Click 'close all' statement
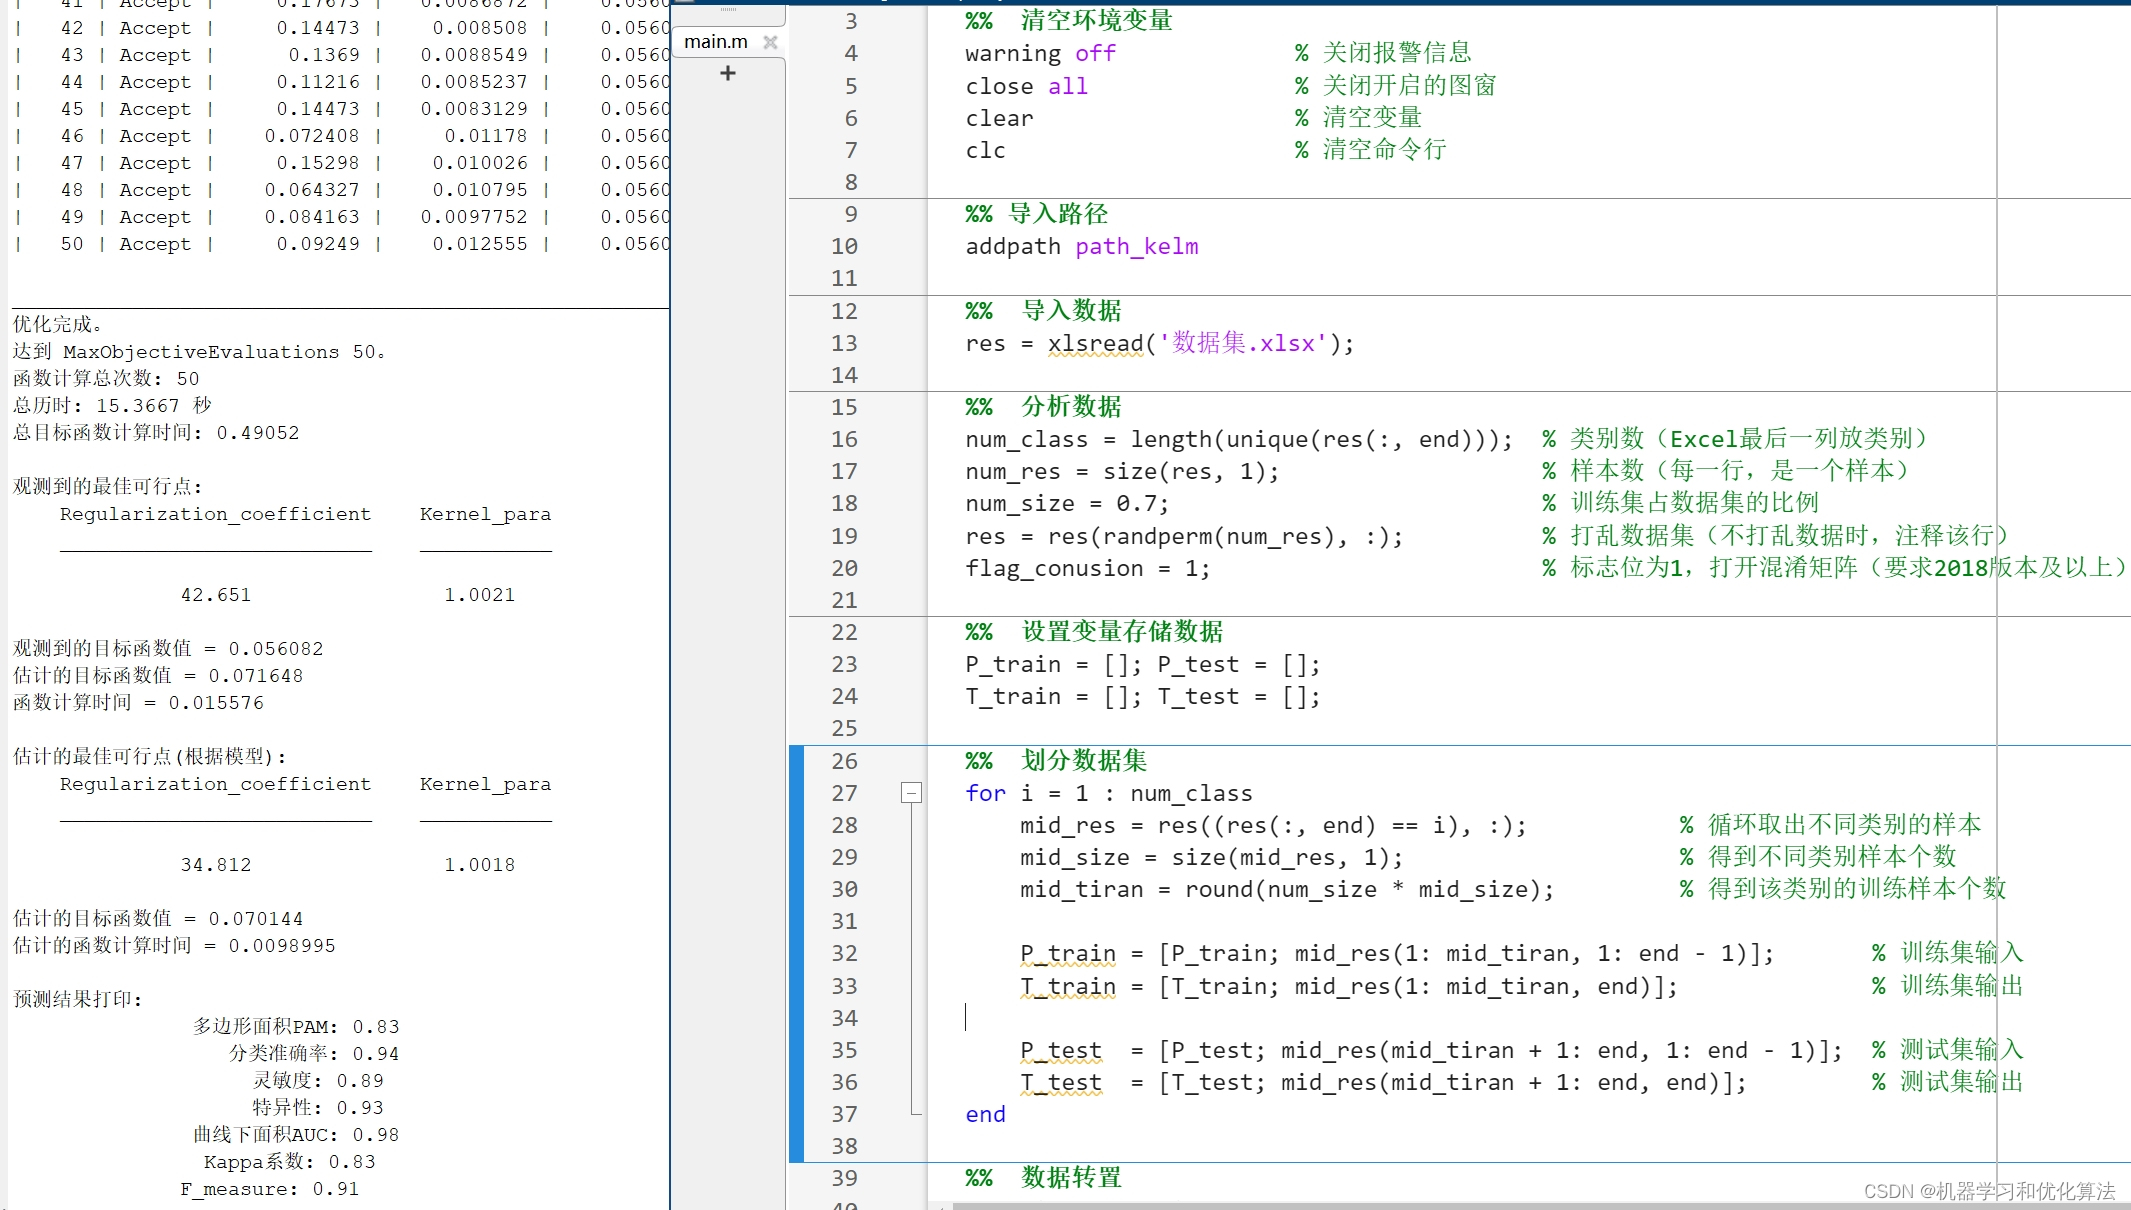The image size is (2131, 1210). [1026, 87]
